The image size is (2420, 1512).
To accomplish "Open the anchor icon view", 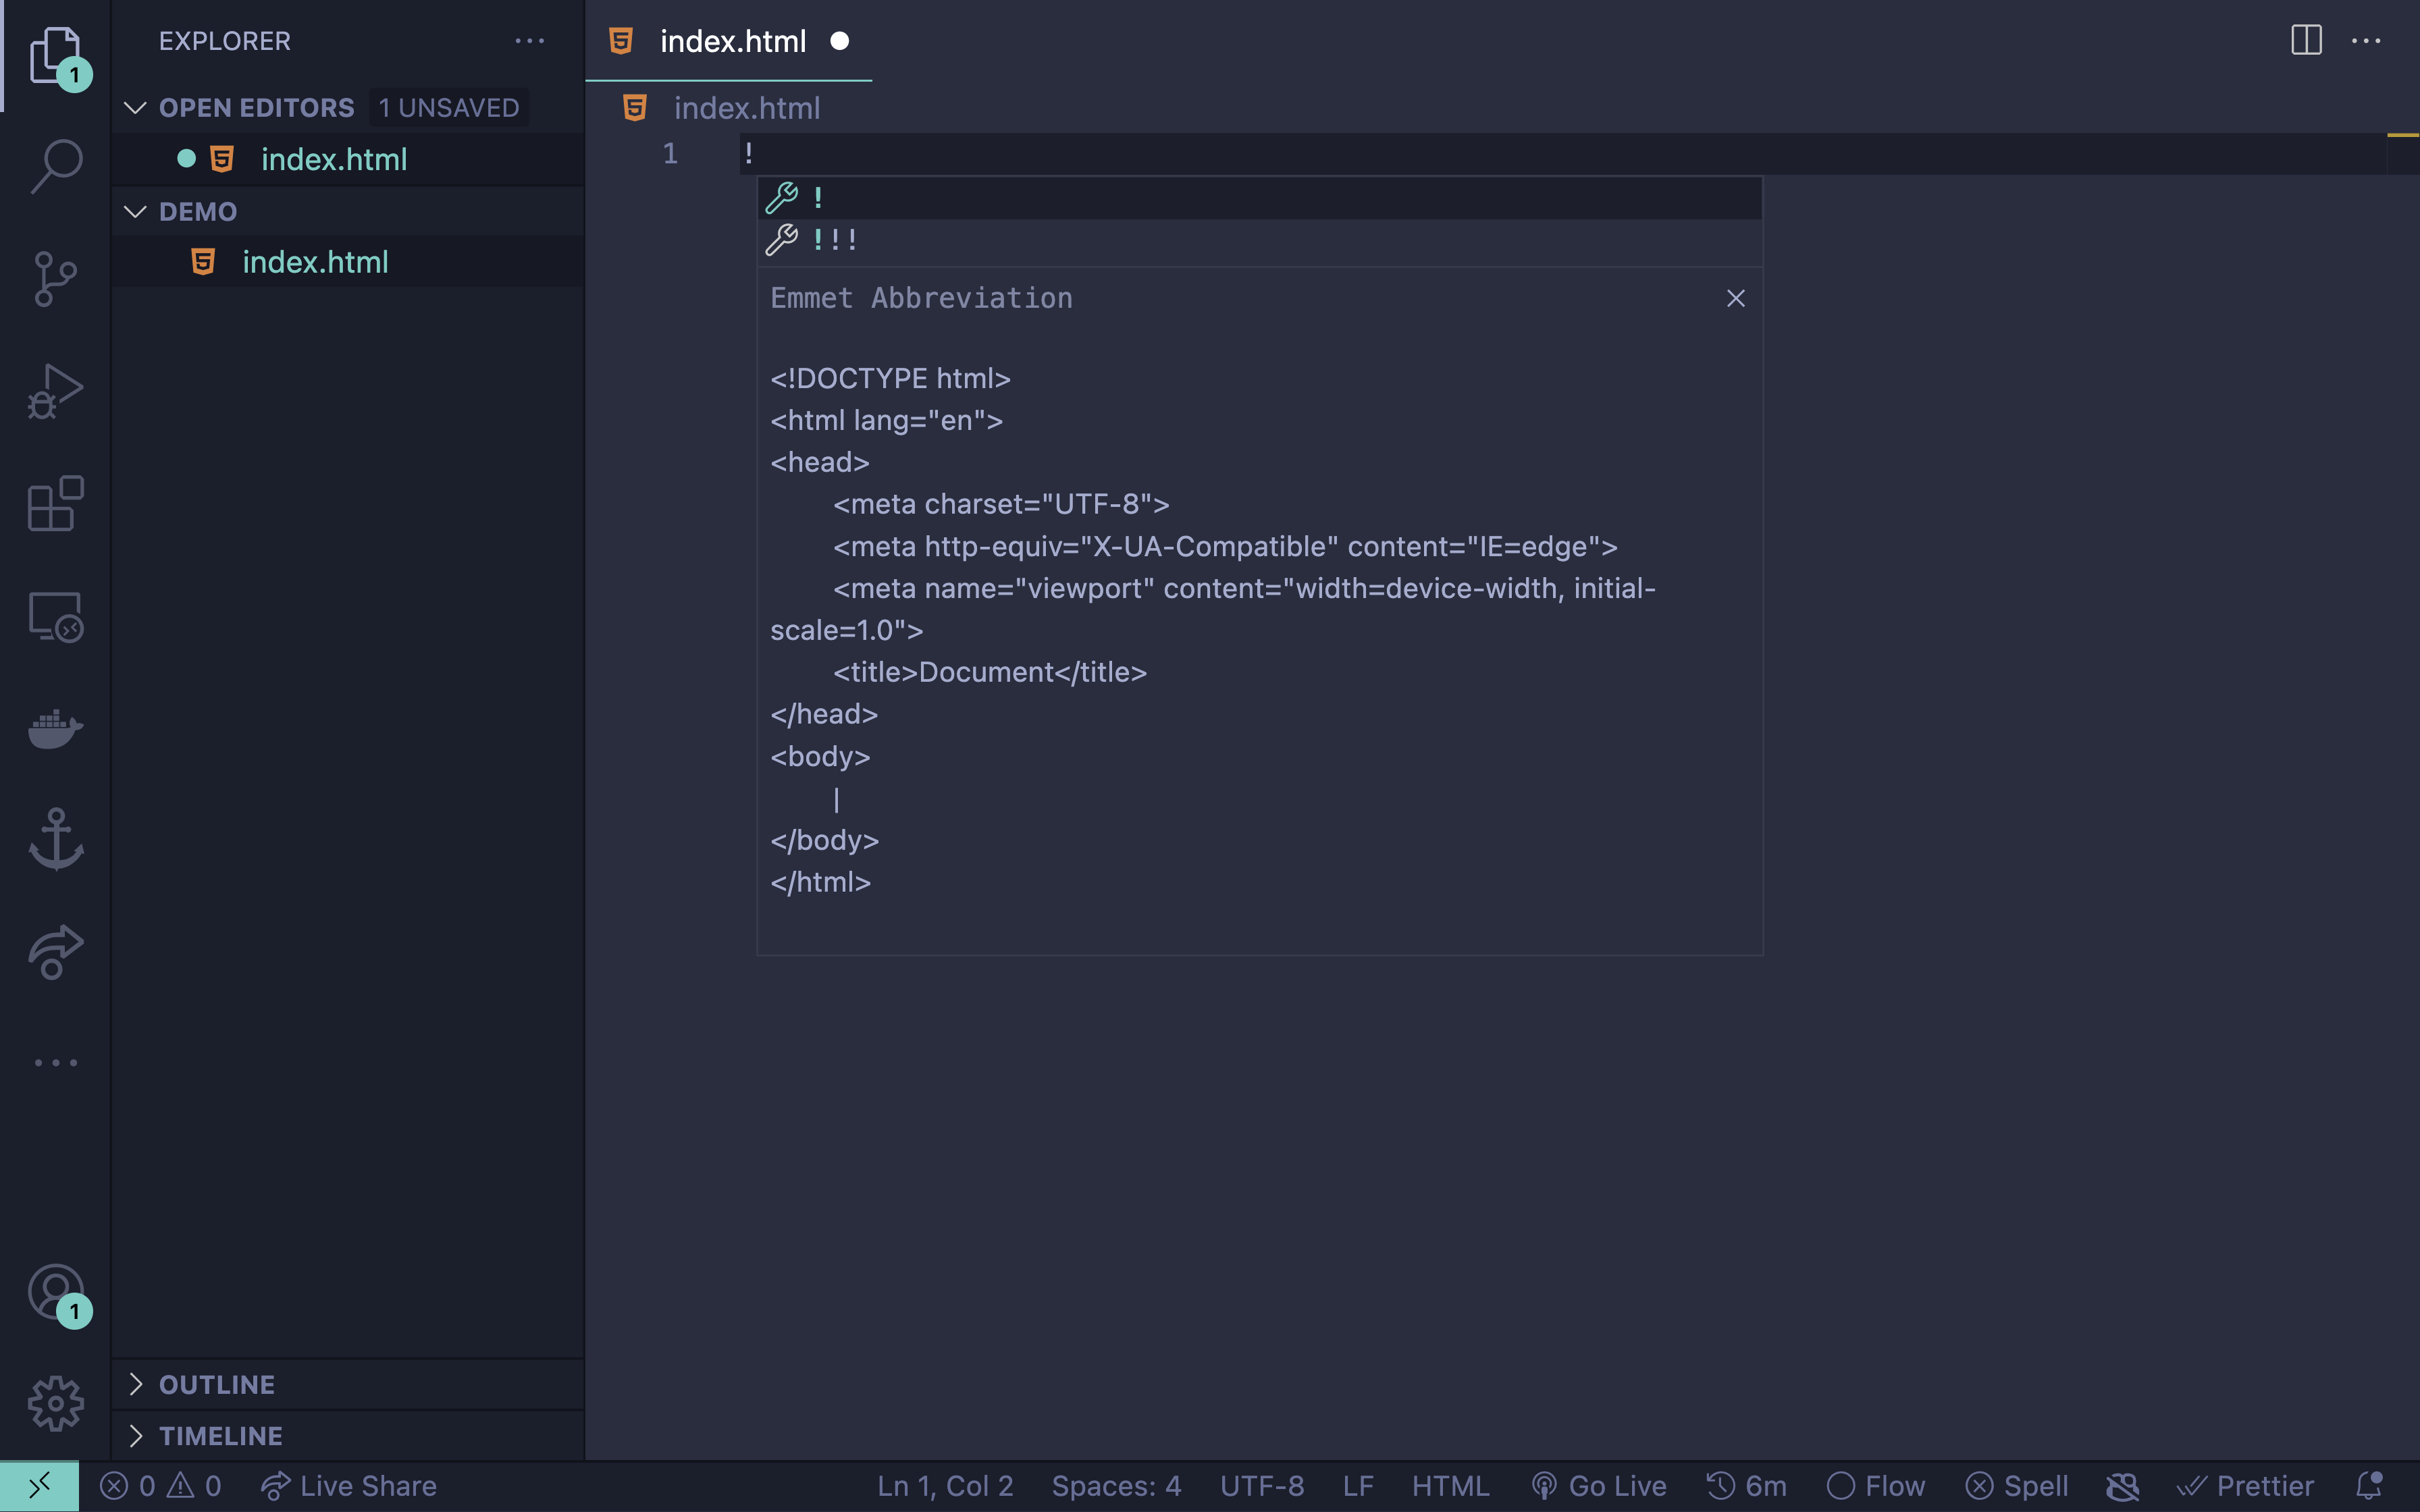I will 55,839.
